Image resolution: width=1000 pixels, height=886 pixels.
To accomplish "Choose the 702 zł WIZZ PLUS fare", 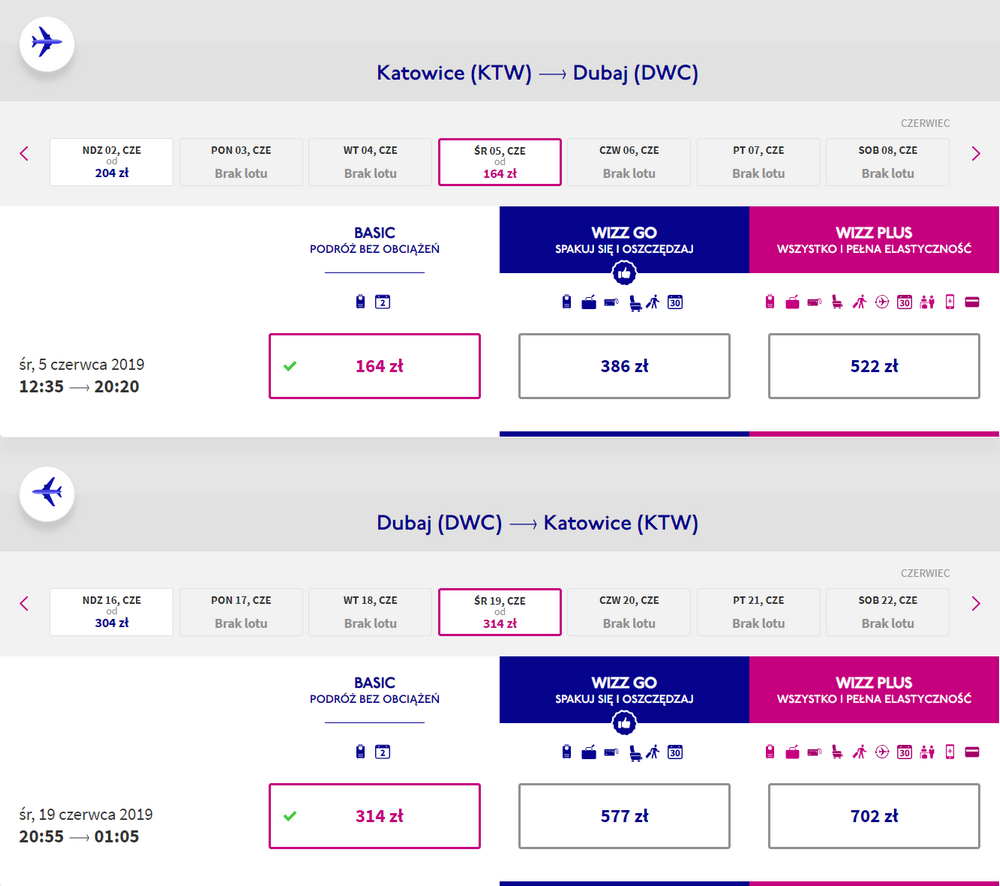I will click(874, 816).
